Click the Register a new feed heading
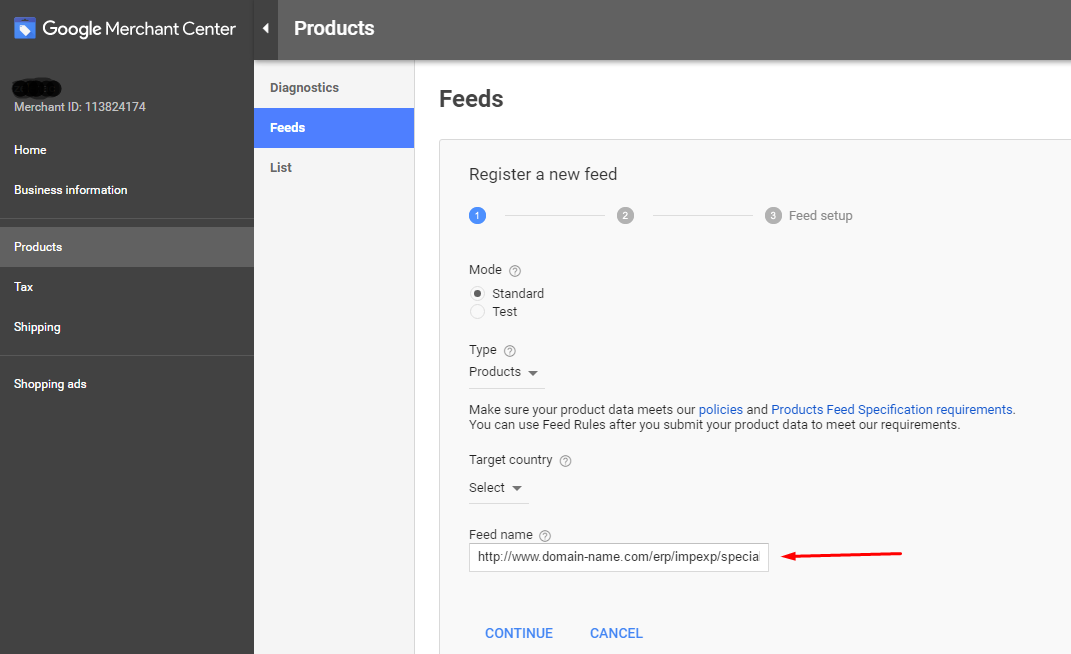This screenshot has height=654, width=1071. tap(543, 174)
